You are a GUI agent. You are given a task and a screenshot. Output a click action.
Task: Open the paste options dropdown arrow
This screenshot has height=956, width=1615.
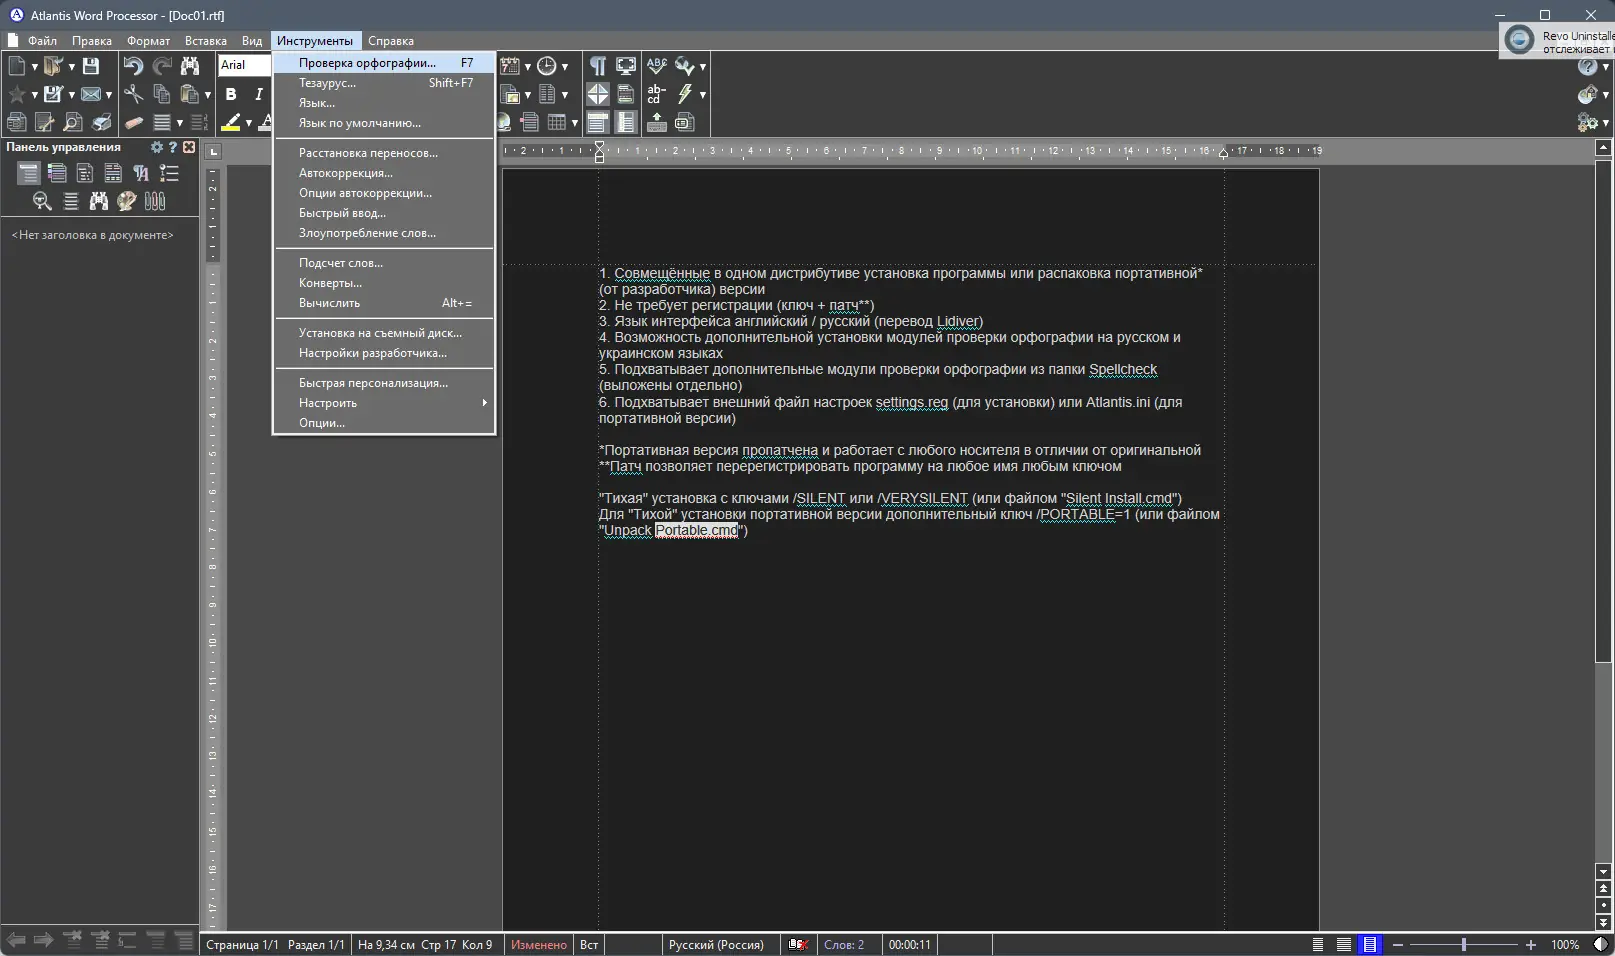(207, 95)
